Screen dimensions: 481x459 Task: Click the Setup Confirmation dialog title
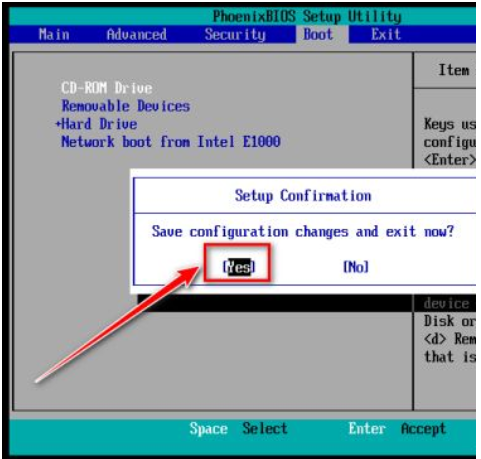[x=303, y=196]
